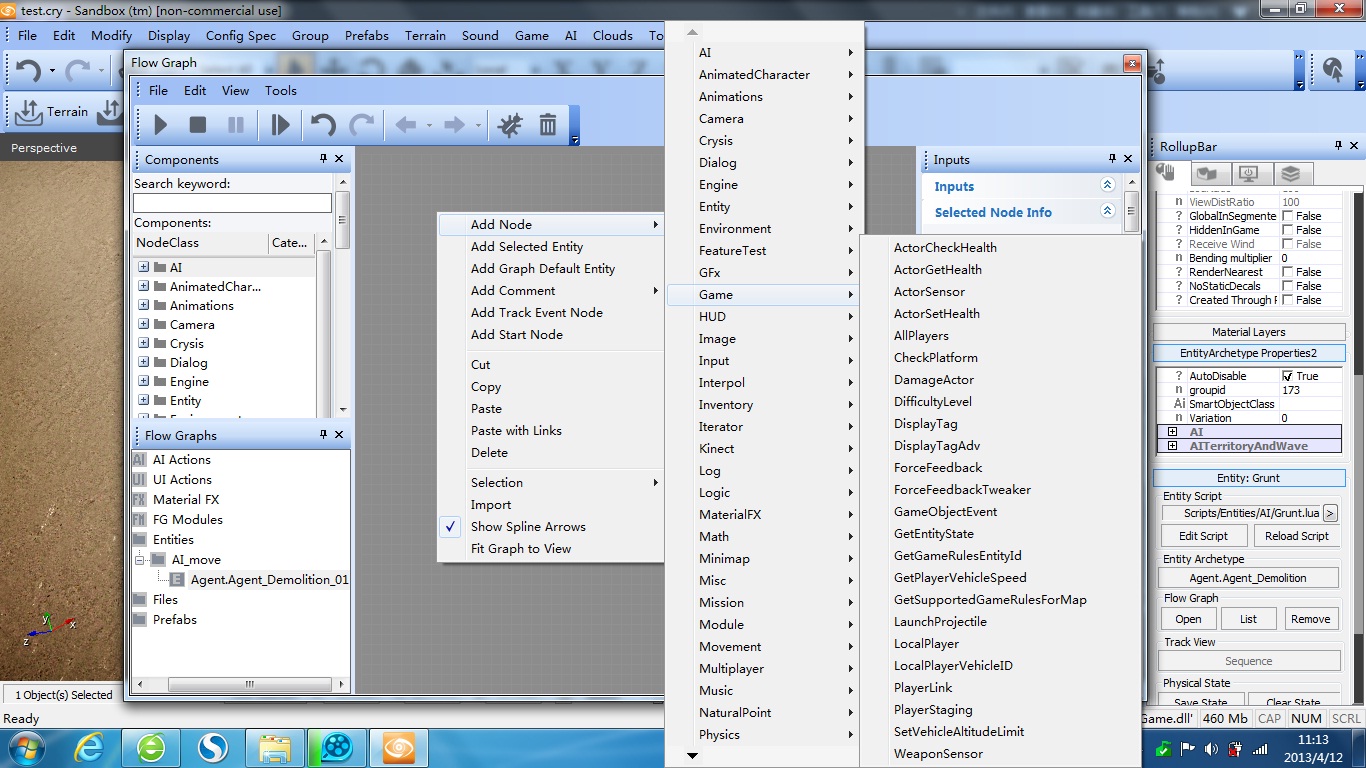Pin the RollupBar panel

pos(1338,145)
